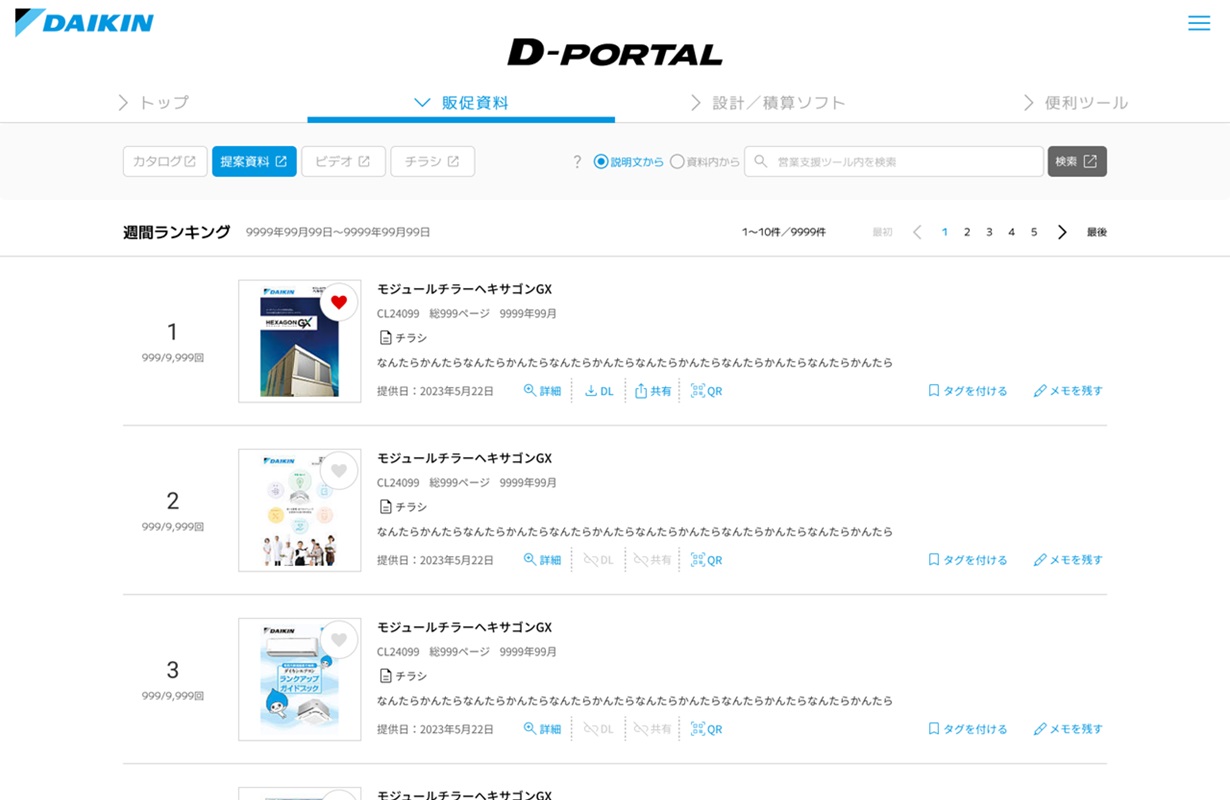Open rank 2 flyer thumbnail with people
The width and height of the screenshot is (1230, 800).
300,510
